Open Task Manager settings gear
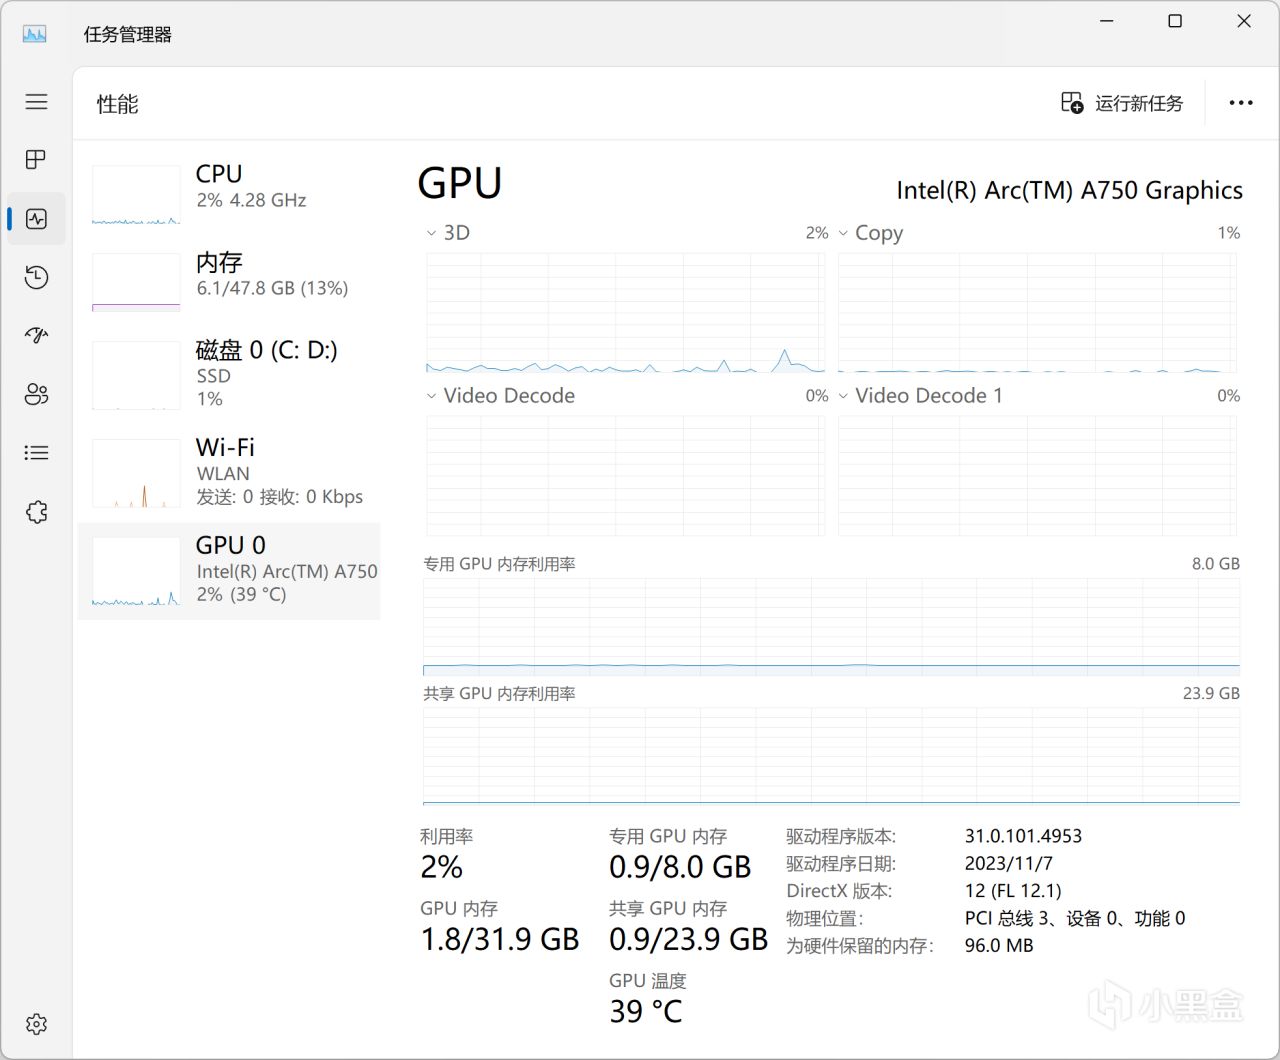 37,1024
